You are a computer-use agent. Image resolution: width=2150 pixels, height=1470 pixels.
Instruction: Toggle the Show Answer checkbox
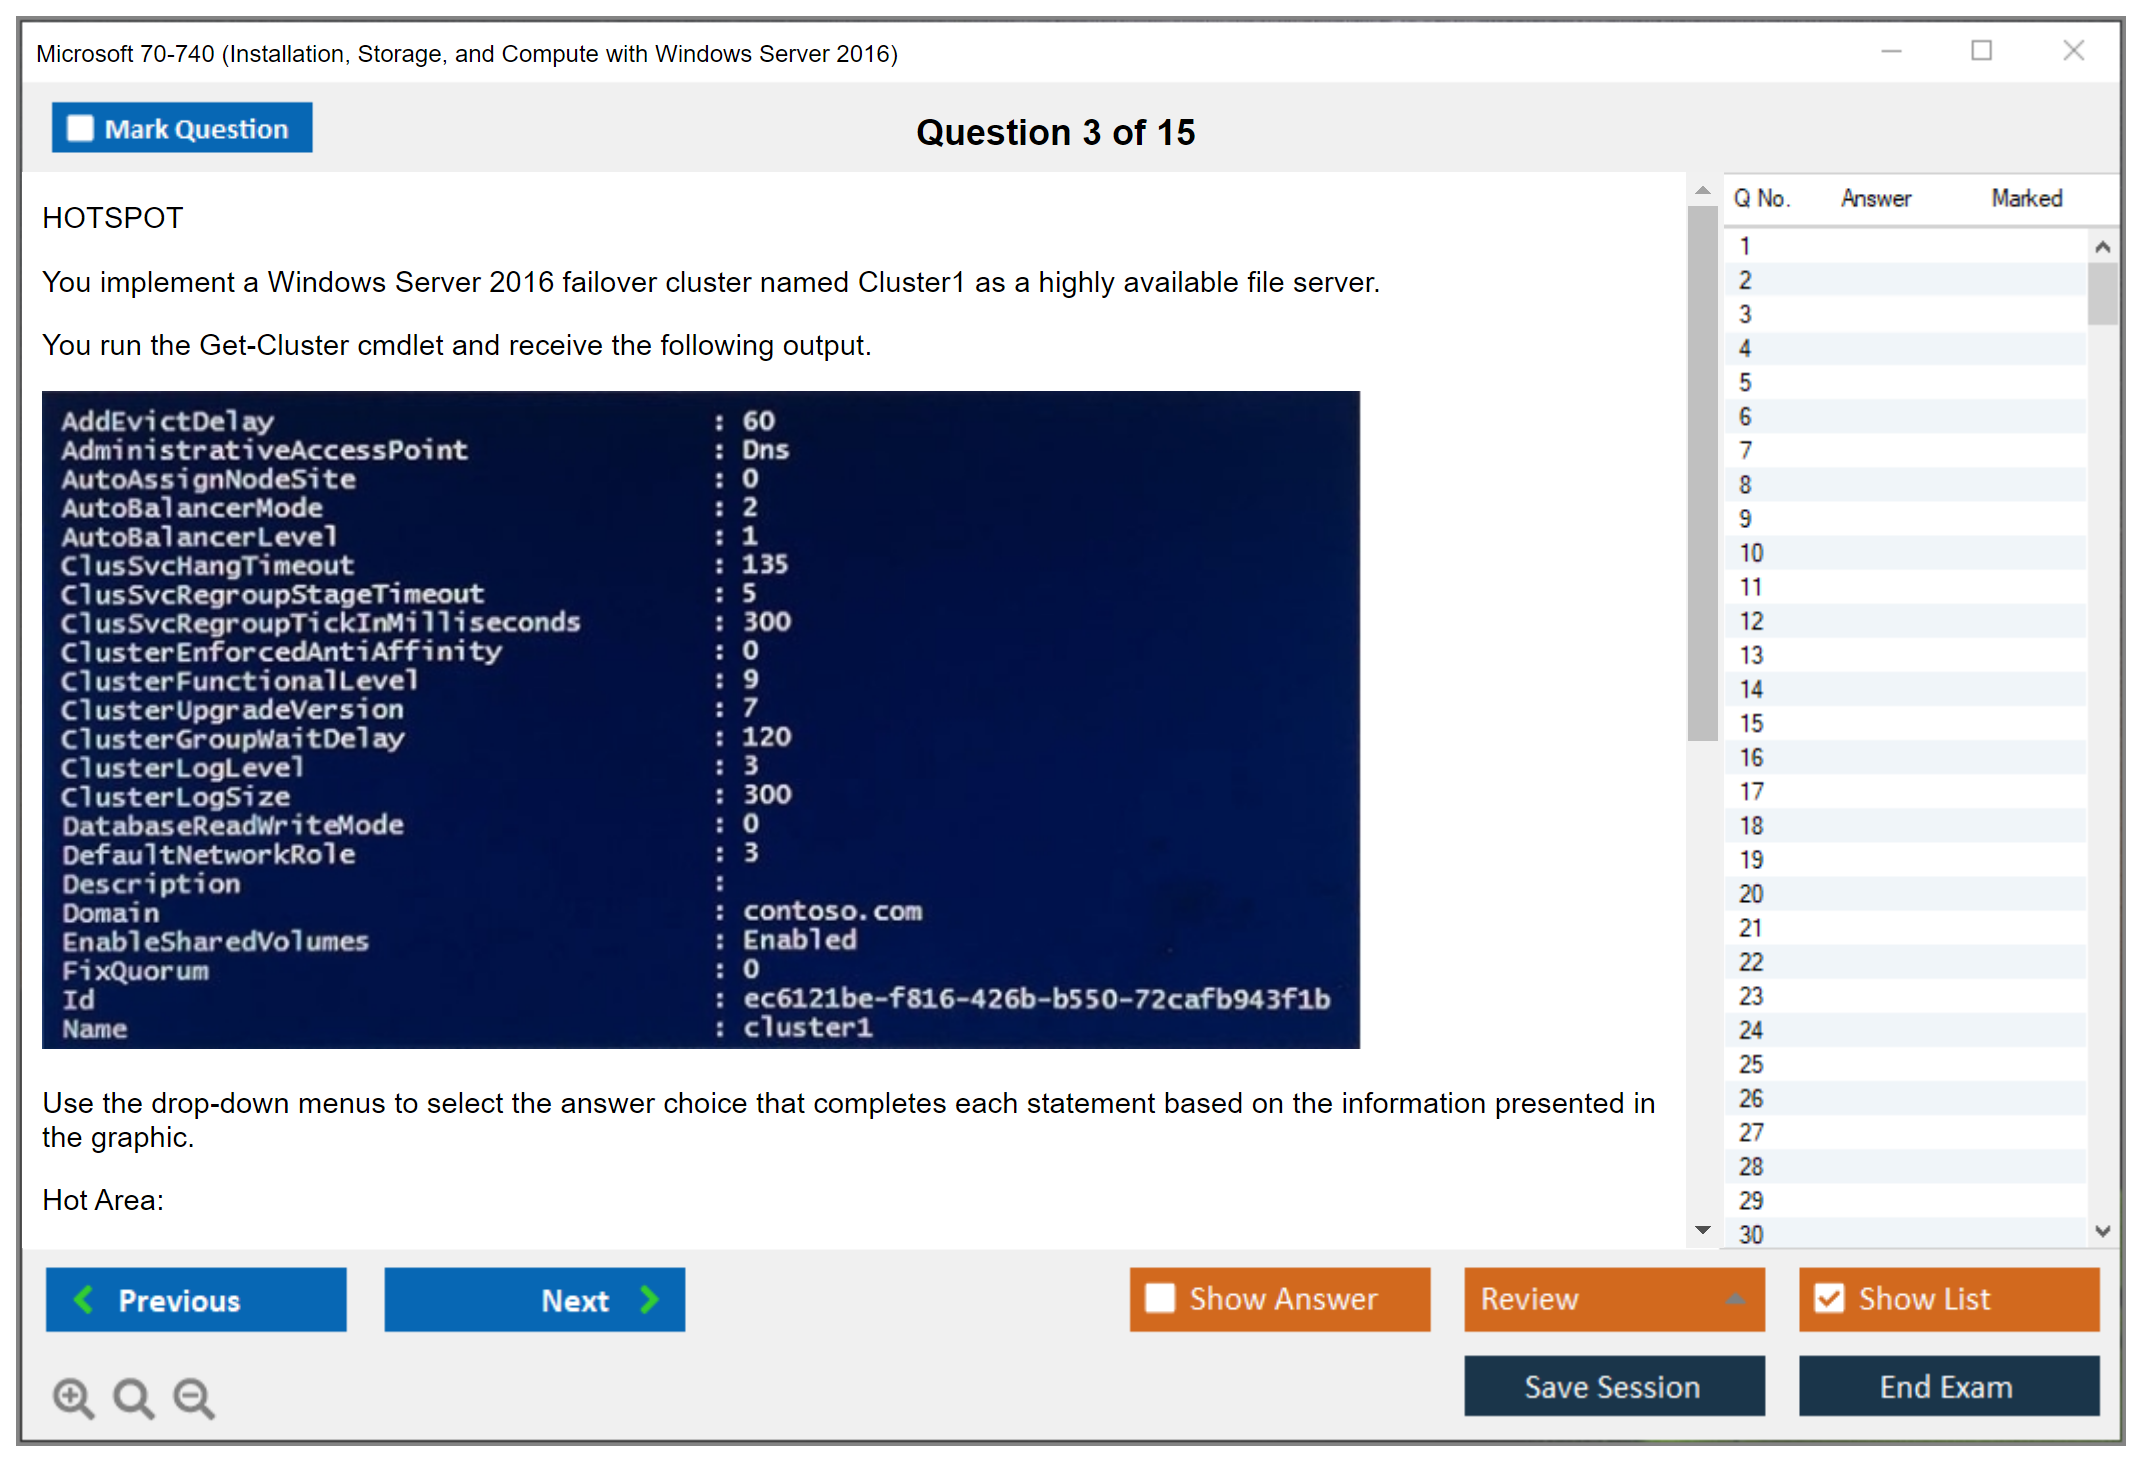pos(1160,1298)
